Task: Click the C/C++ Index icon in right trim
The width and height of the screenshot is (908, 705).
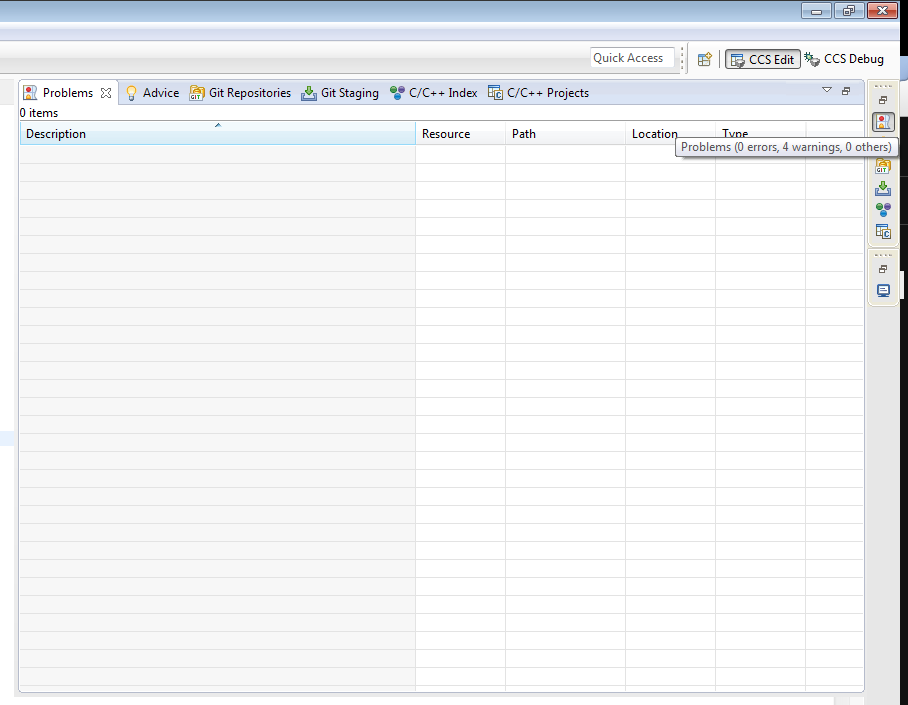Action: (883, 209)
